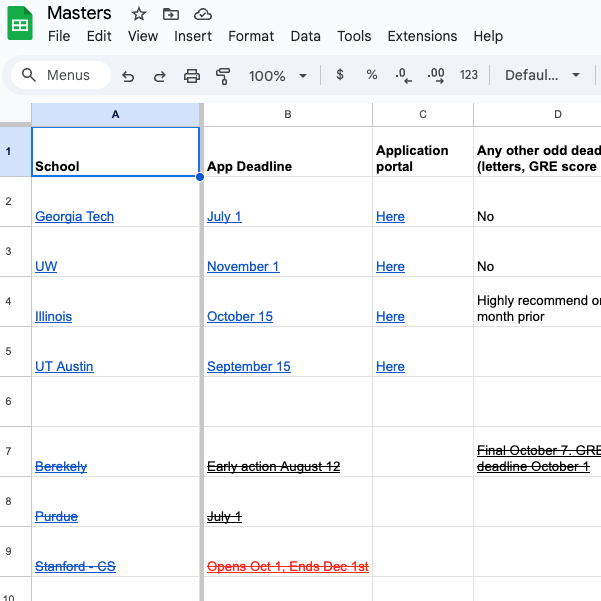
Task: Format as currency with dollar sign
Action: 340,75
